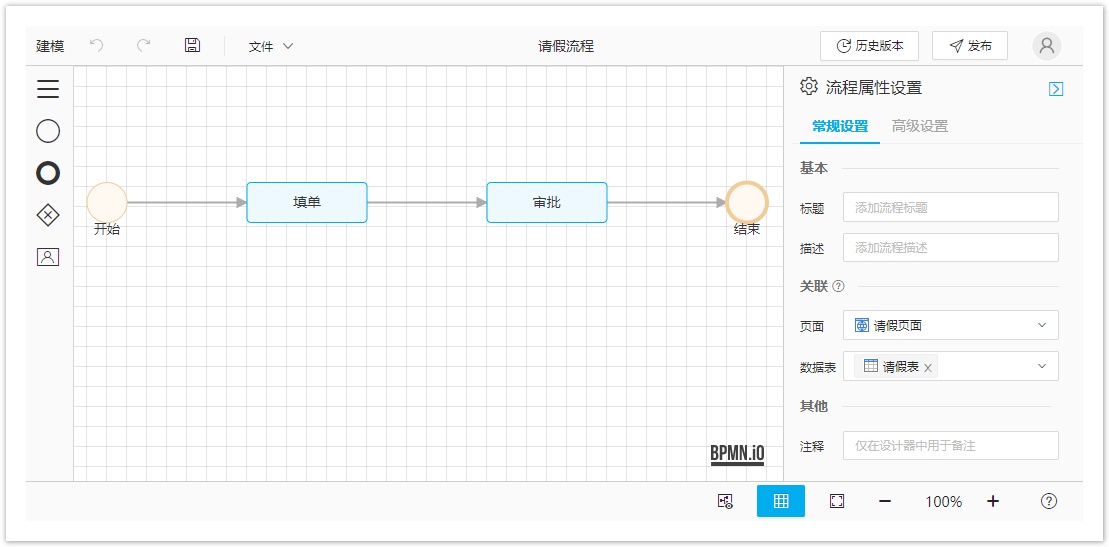1109x547 pixels.
Task: Click the arrow connecting 审批 to 结束
Action: [666, 202]
